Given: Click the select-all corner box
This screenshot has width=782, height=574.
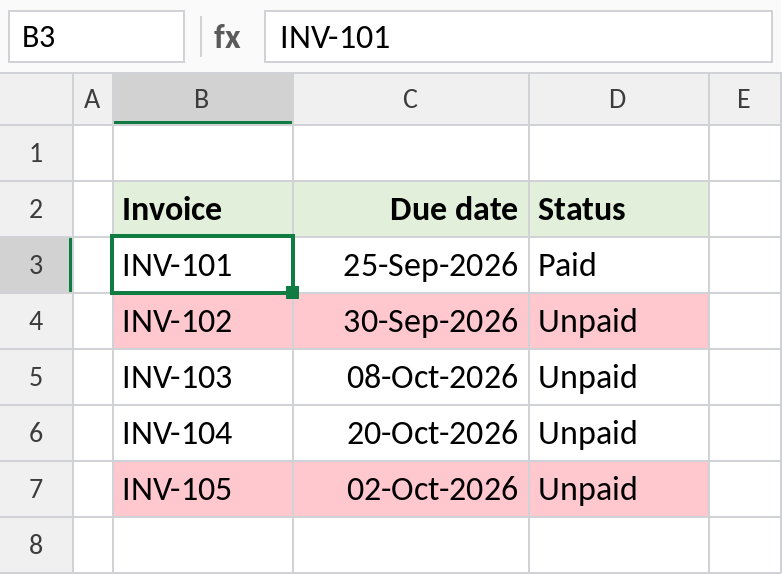Looking at the screenshot, I should (x=36, y=99).
